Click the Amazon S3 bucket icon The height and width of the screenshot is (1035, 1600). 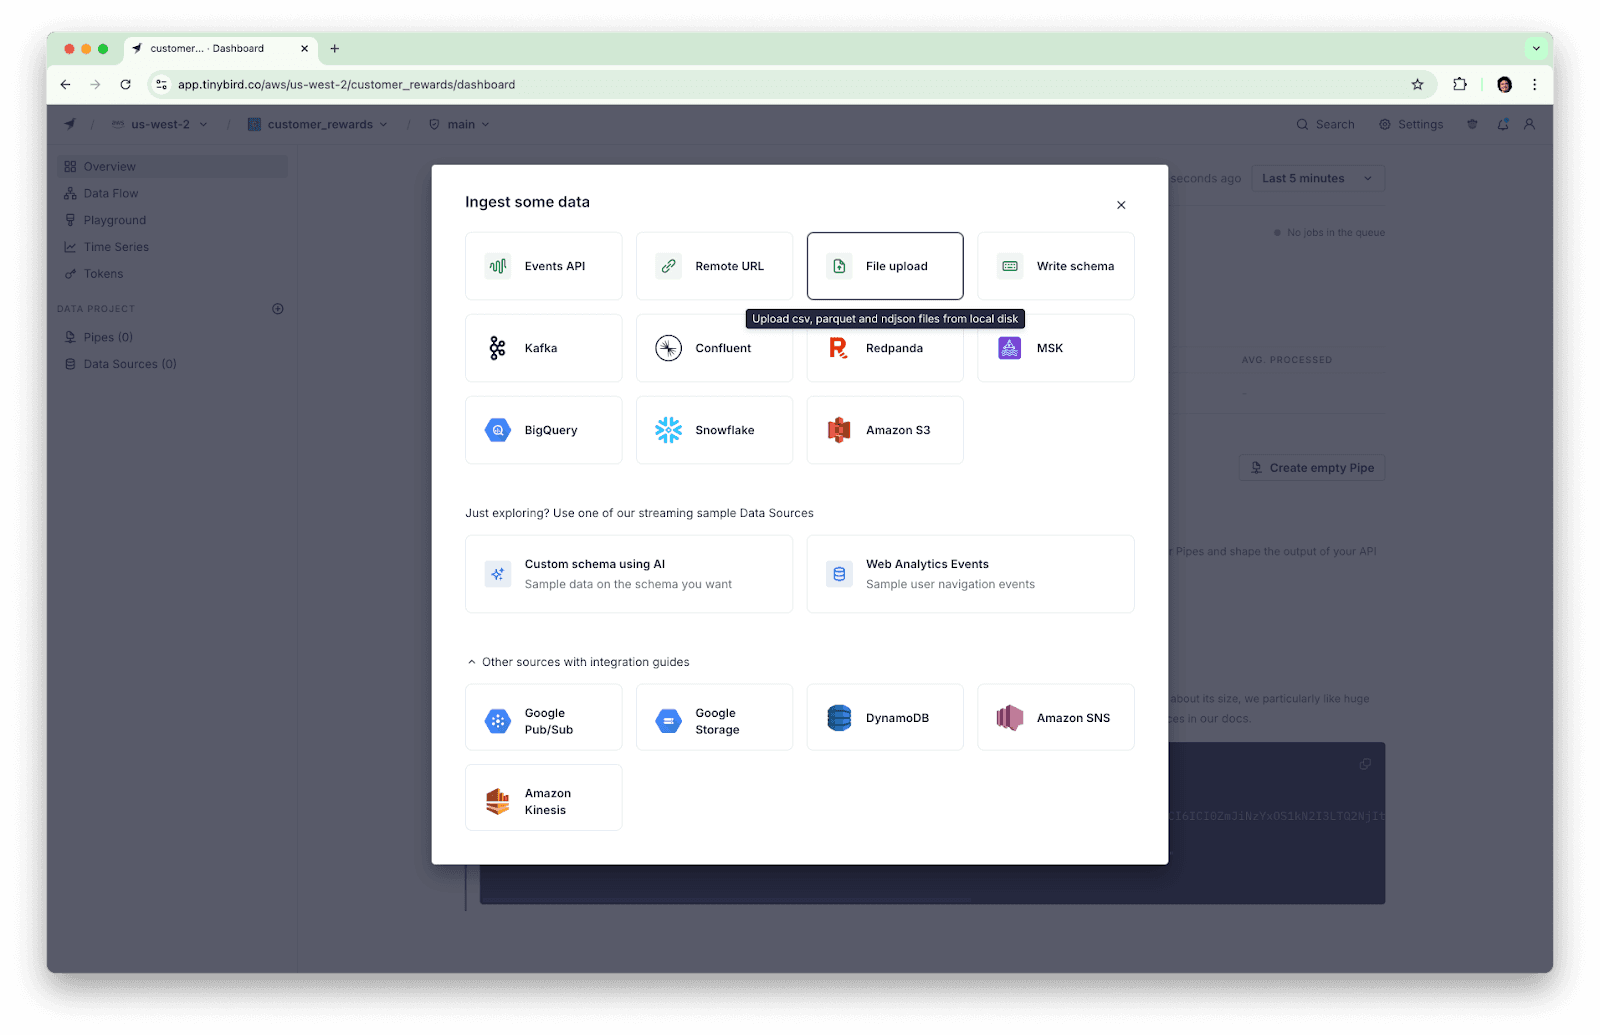coord(838,430)
